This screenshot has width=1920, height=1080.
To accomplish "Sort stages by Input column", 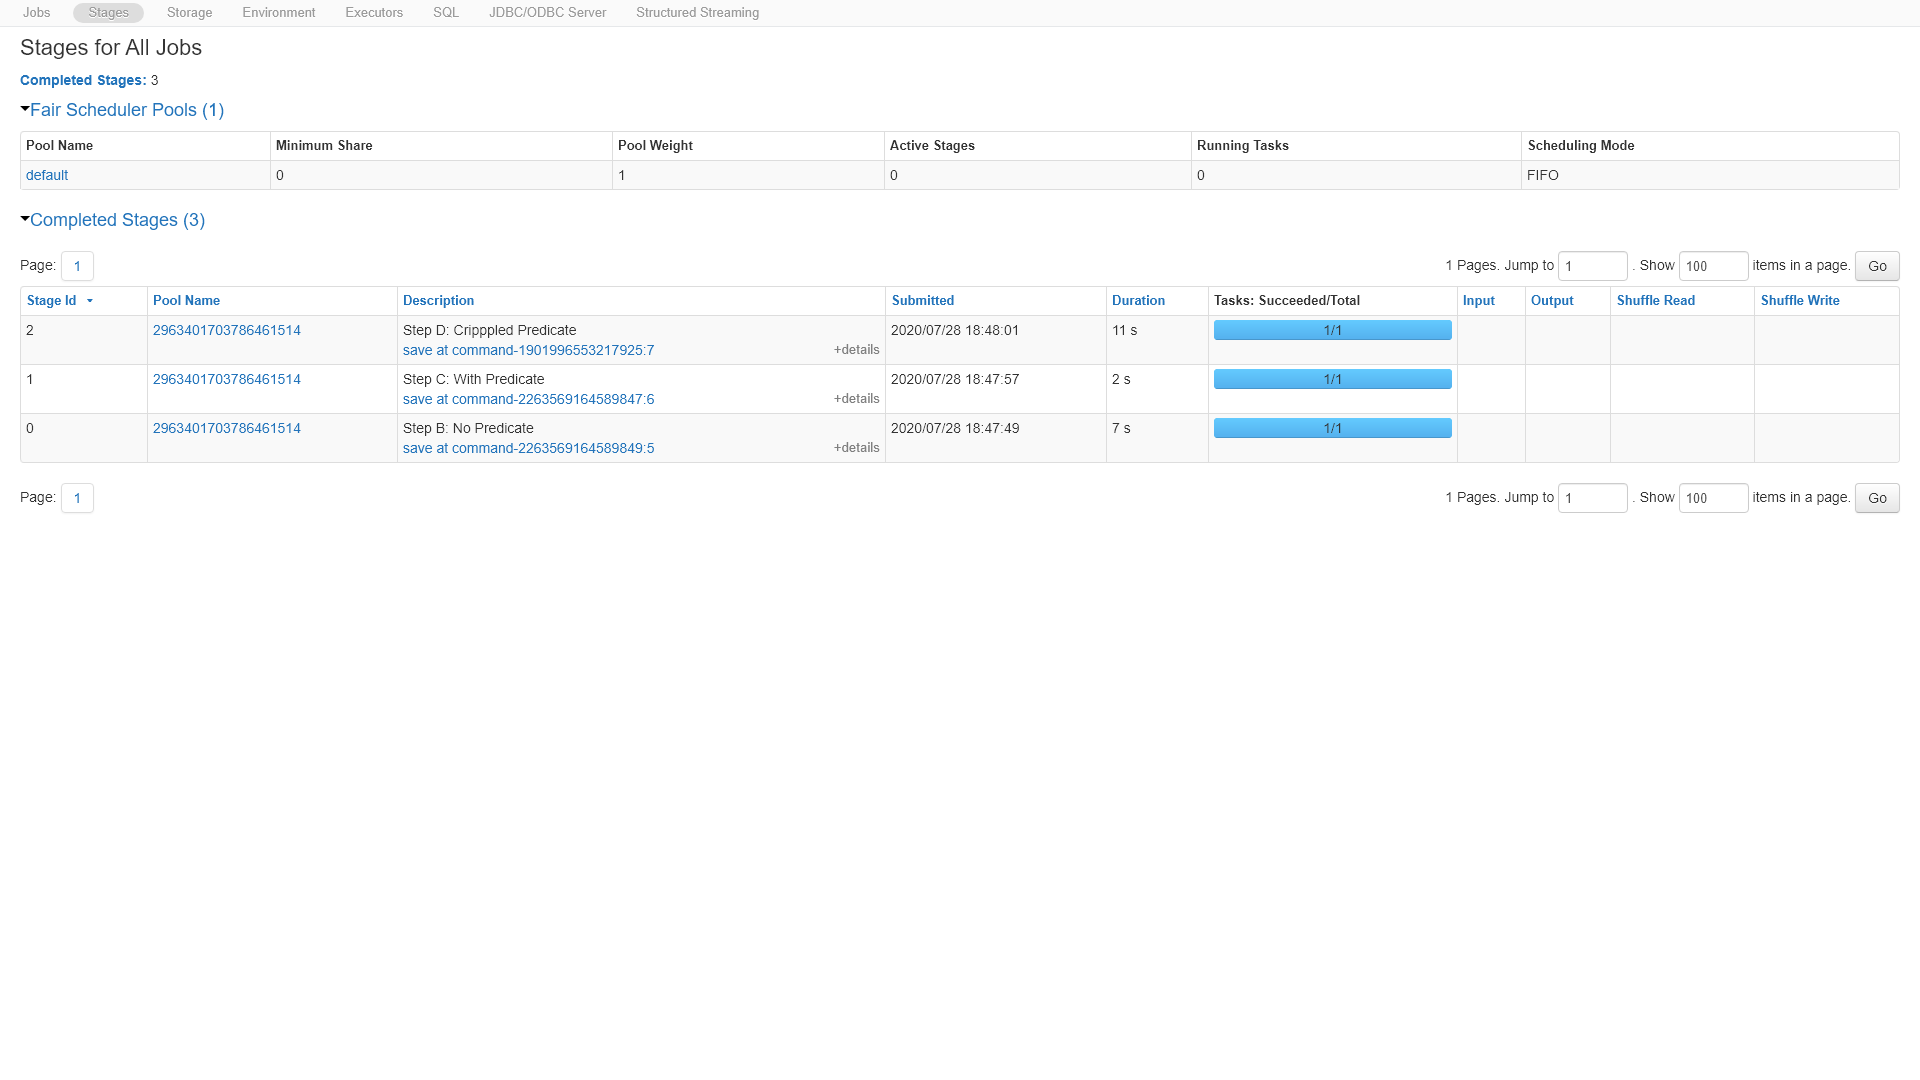I will [1479, 300].
